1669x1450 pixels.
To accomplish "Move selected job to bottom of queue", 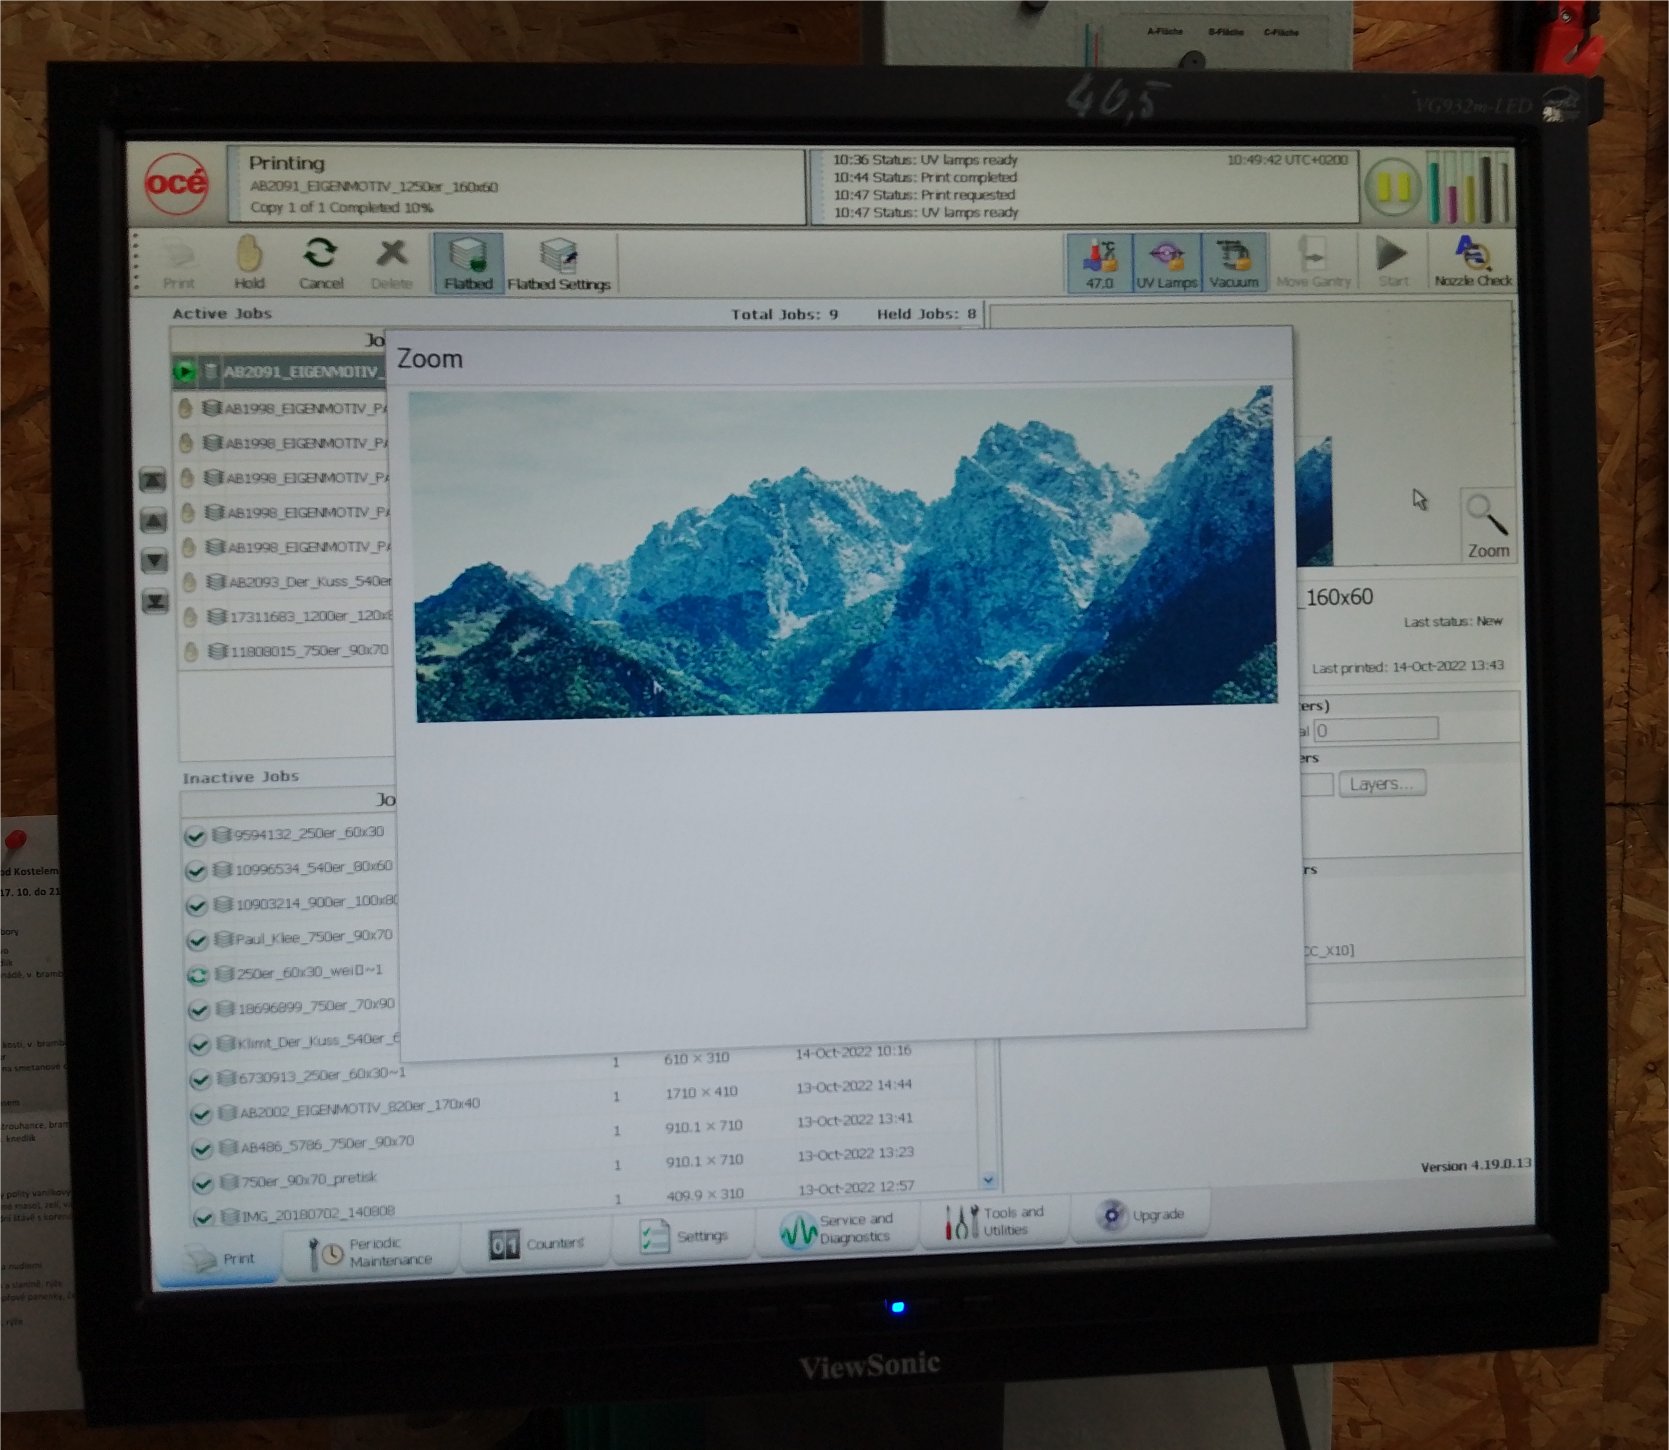I will (155, 601).
